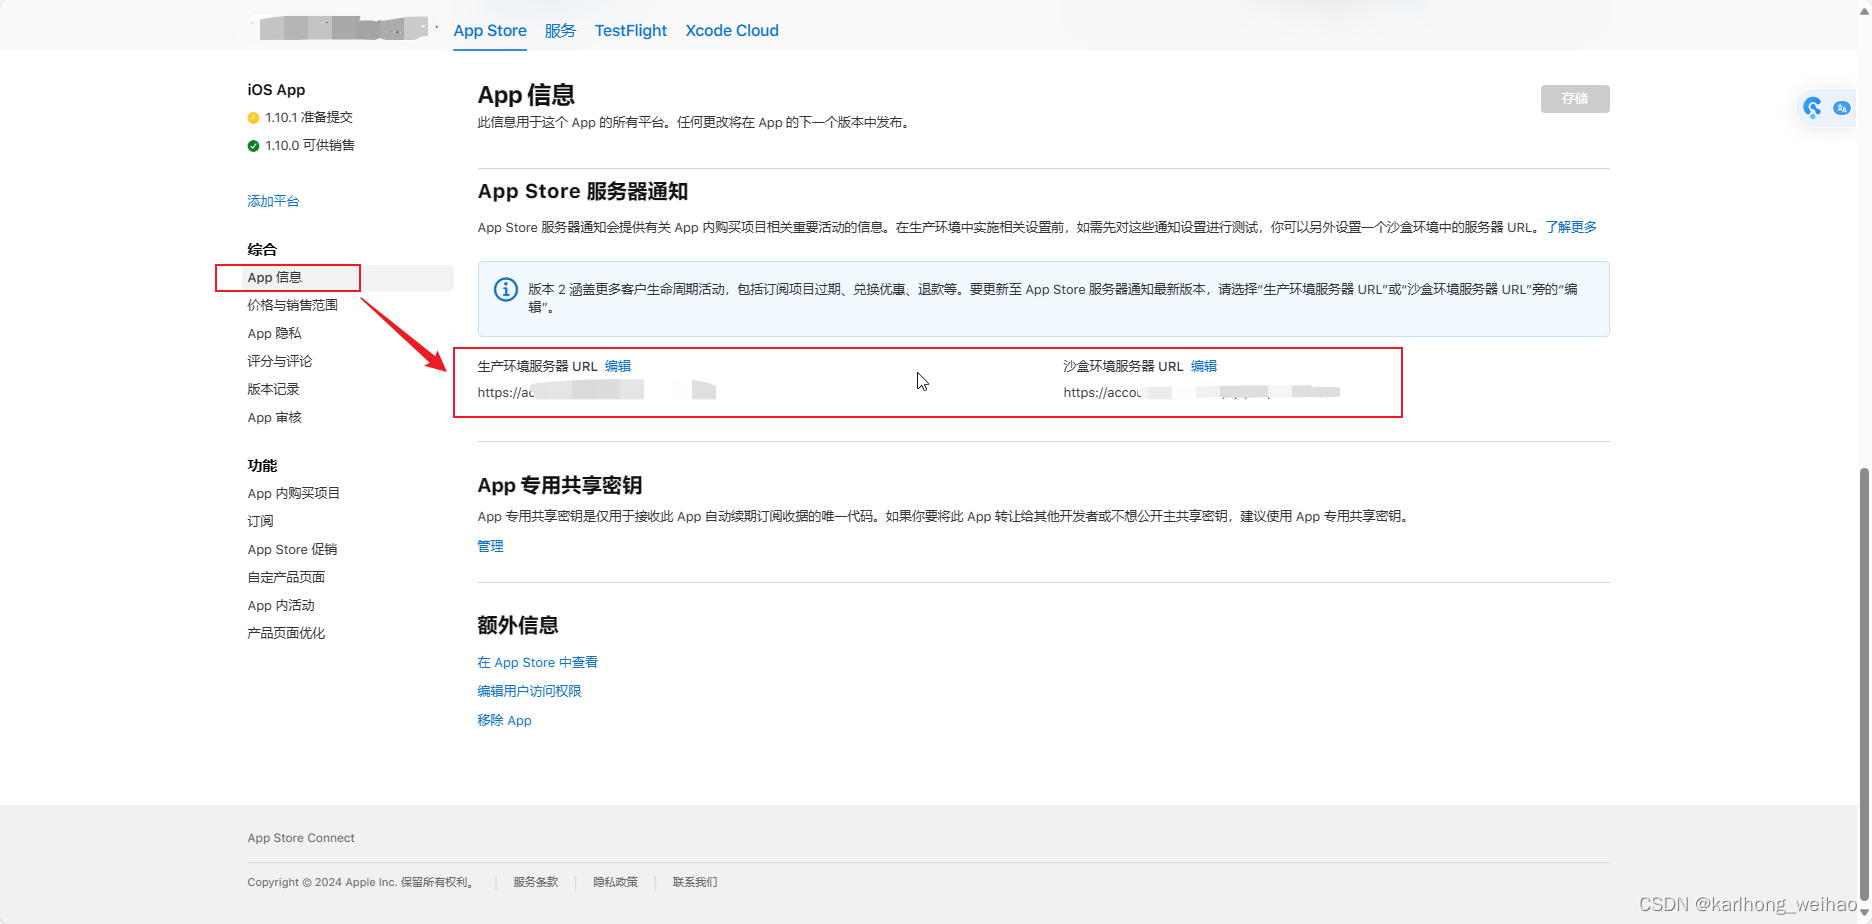The width and height of the screenshot is (1872, 924).
Task: Open App 审核 in the sidebar
Action: pyautogui.click(x=275, y=417)
